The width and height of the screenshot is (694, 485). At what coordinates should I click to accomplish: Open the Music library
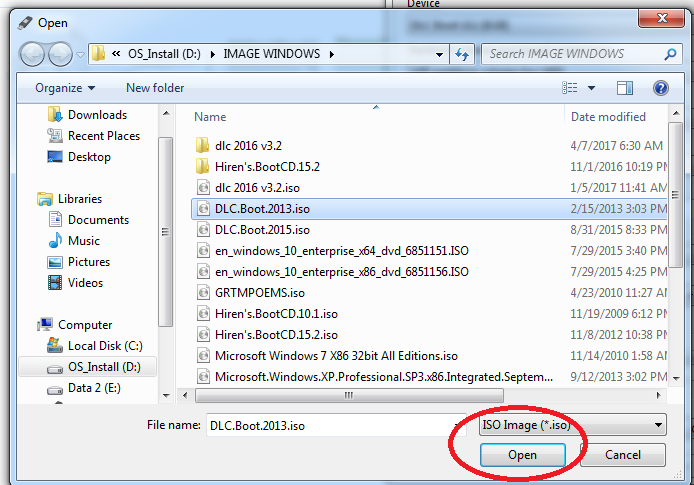pyautogui.click(x=74, y=241)
